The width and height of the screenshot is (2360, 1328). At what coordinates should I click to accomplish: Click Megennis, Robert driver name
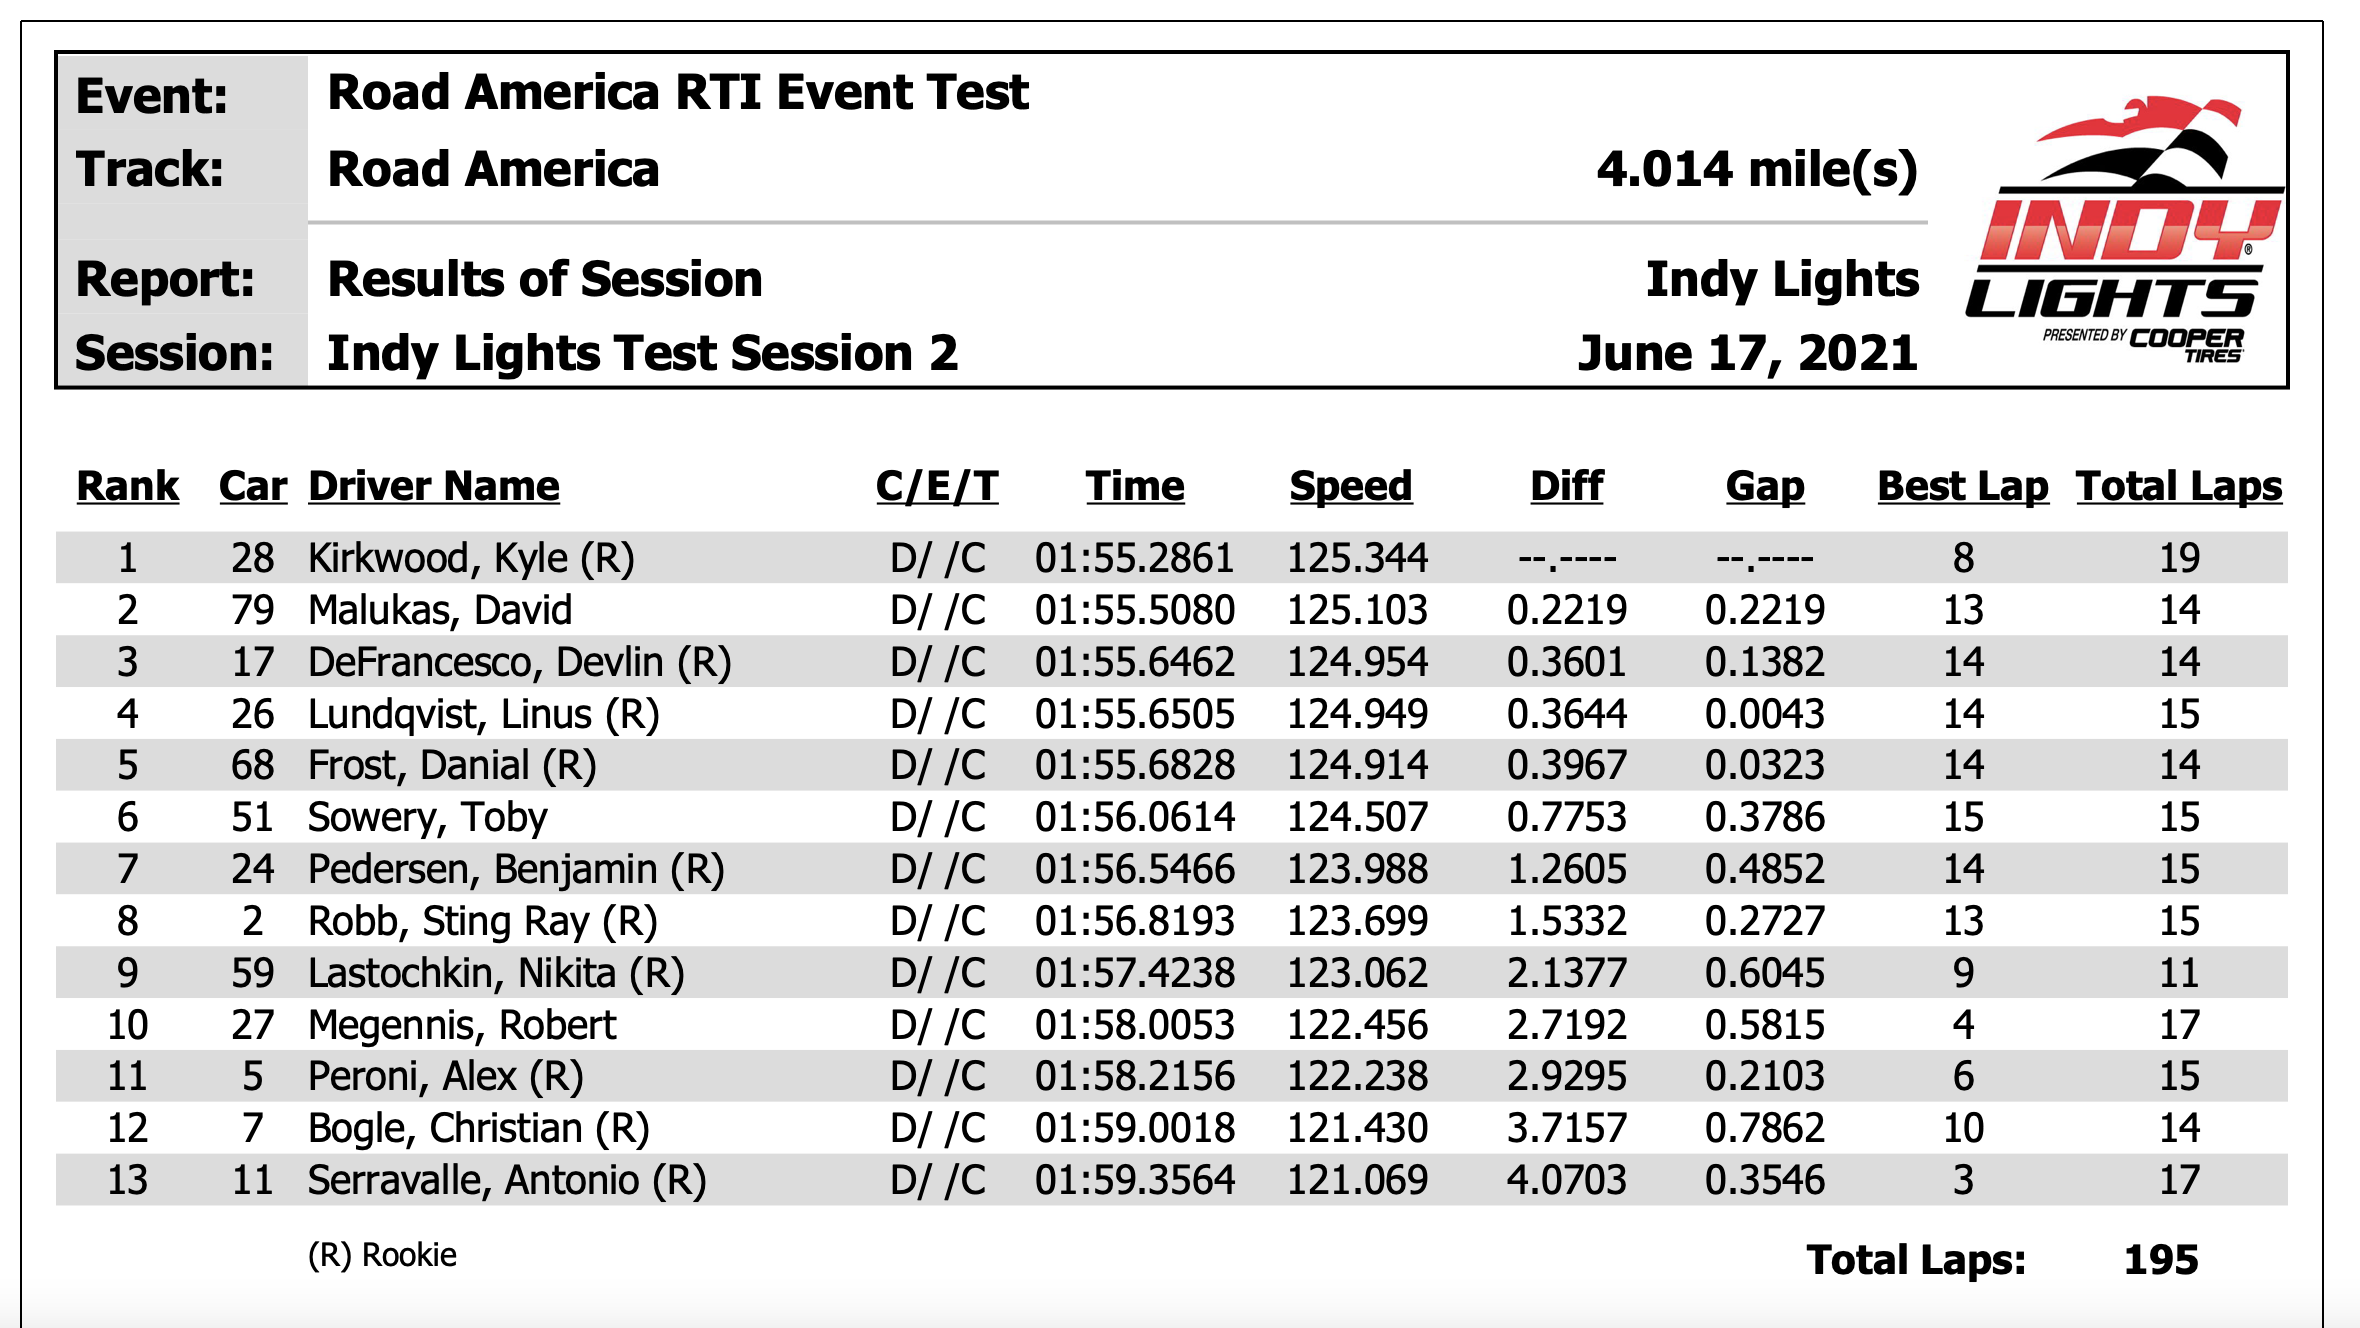(x=462, y=1025)
